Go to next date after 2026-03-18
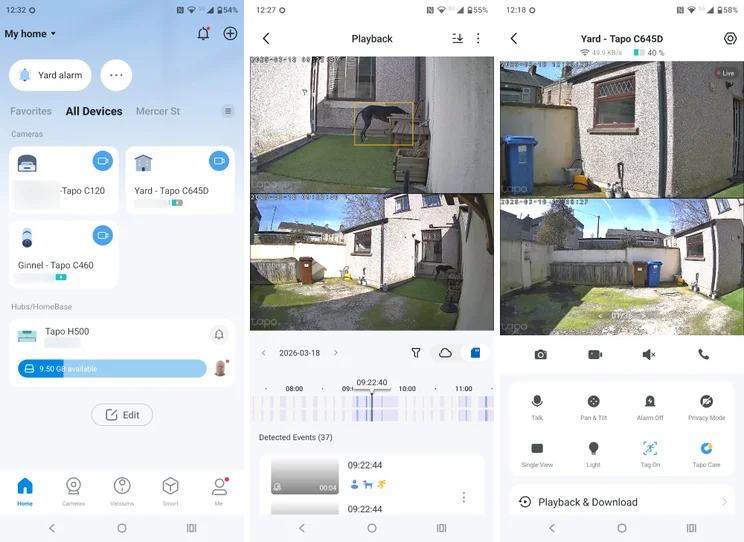744x542 pixels. pyautogui.click(x=335, y=353)
